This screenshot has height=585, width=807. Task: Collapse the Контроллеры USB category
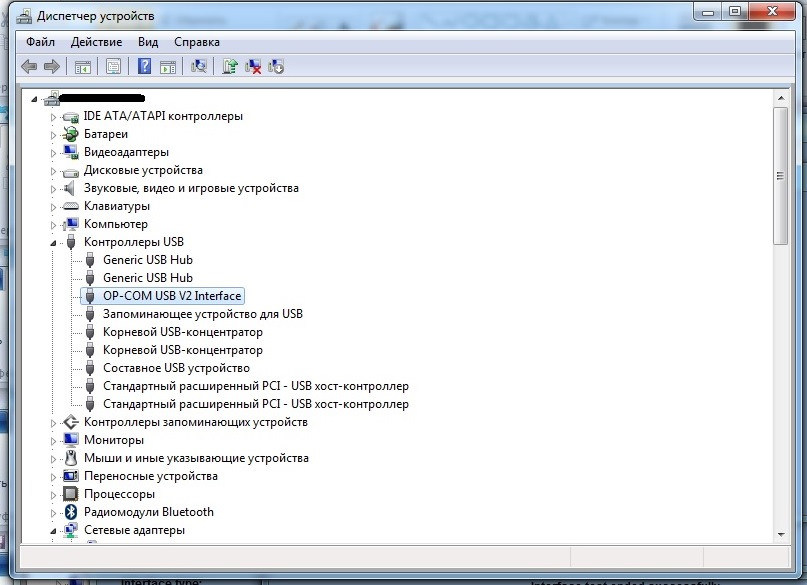coord(53,243)
